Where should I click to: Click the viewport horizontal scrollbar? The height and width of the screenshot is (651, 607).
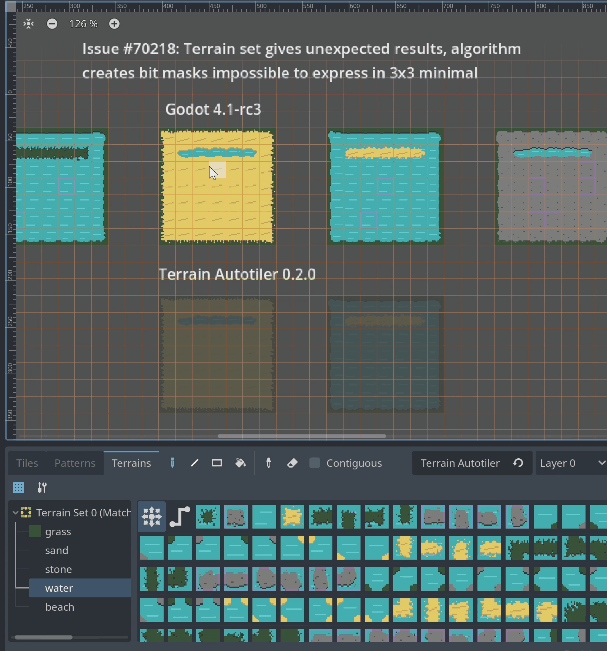[x=302, y=436]
